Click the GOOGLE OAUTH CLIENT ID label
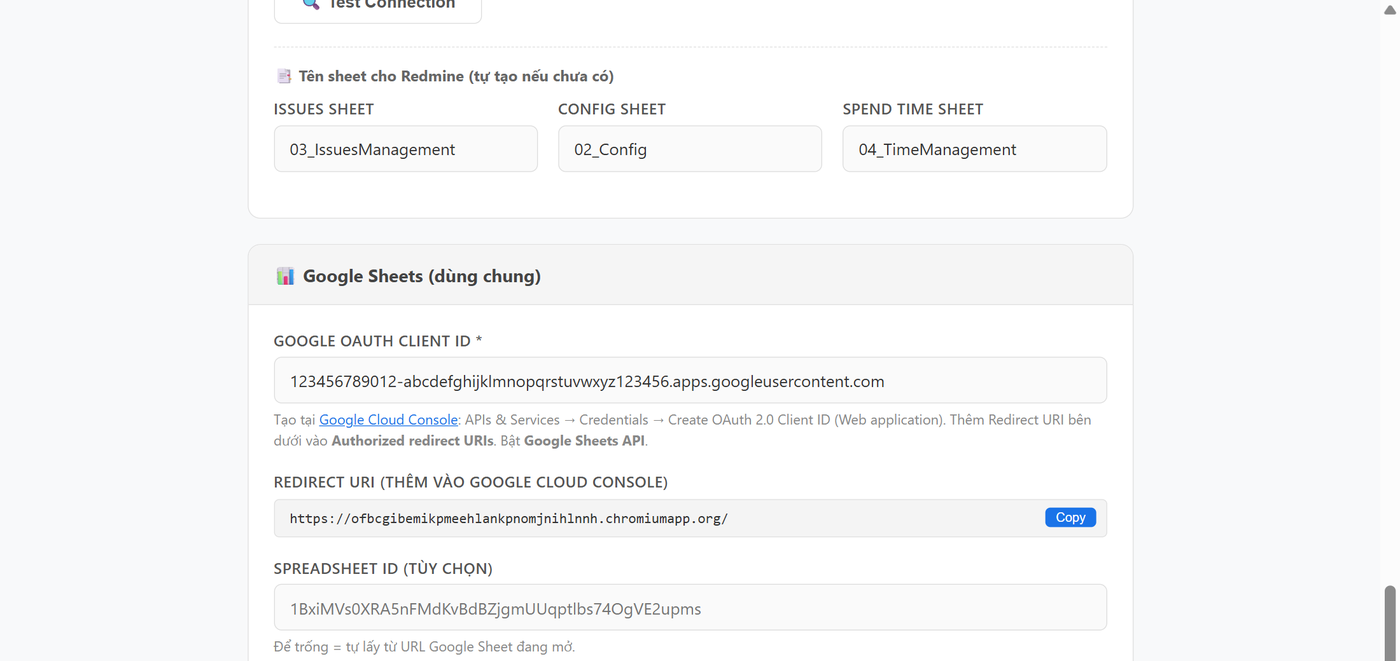 (378, 341)
